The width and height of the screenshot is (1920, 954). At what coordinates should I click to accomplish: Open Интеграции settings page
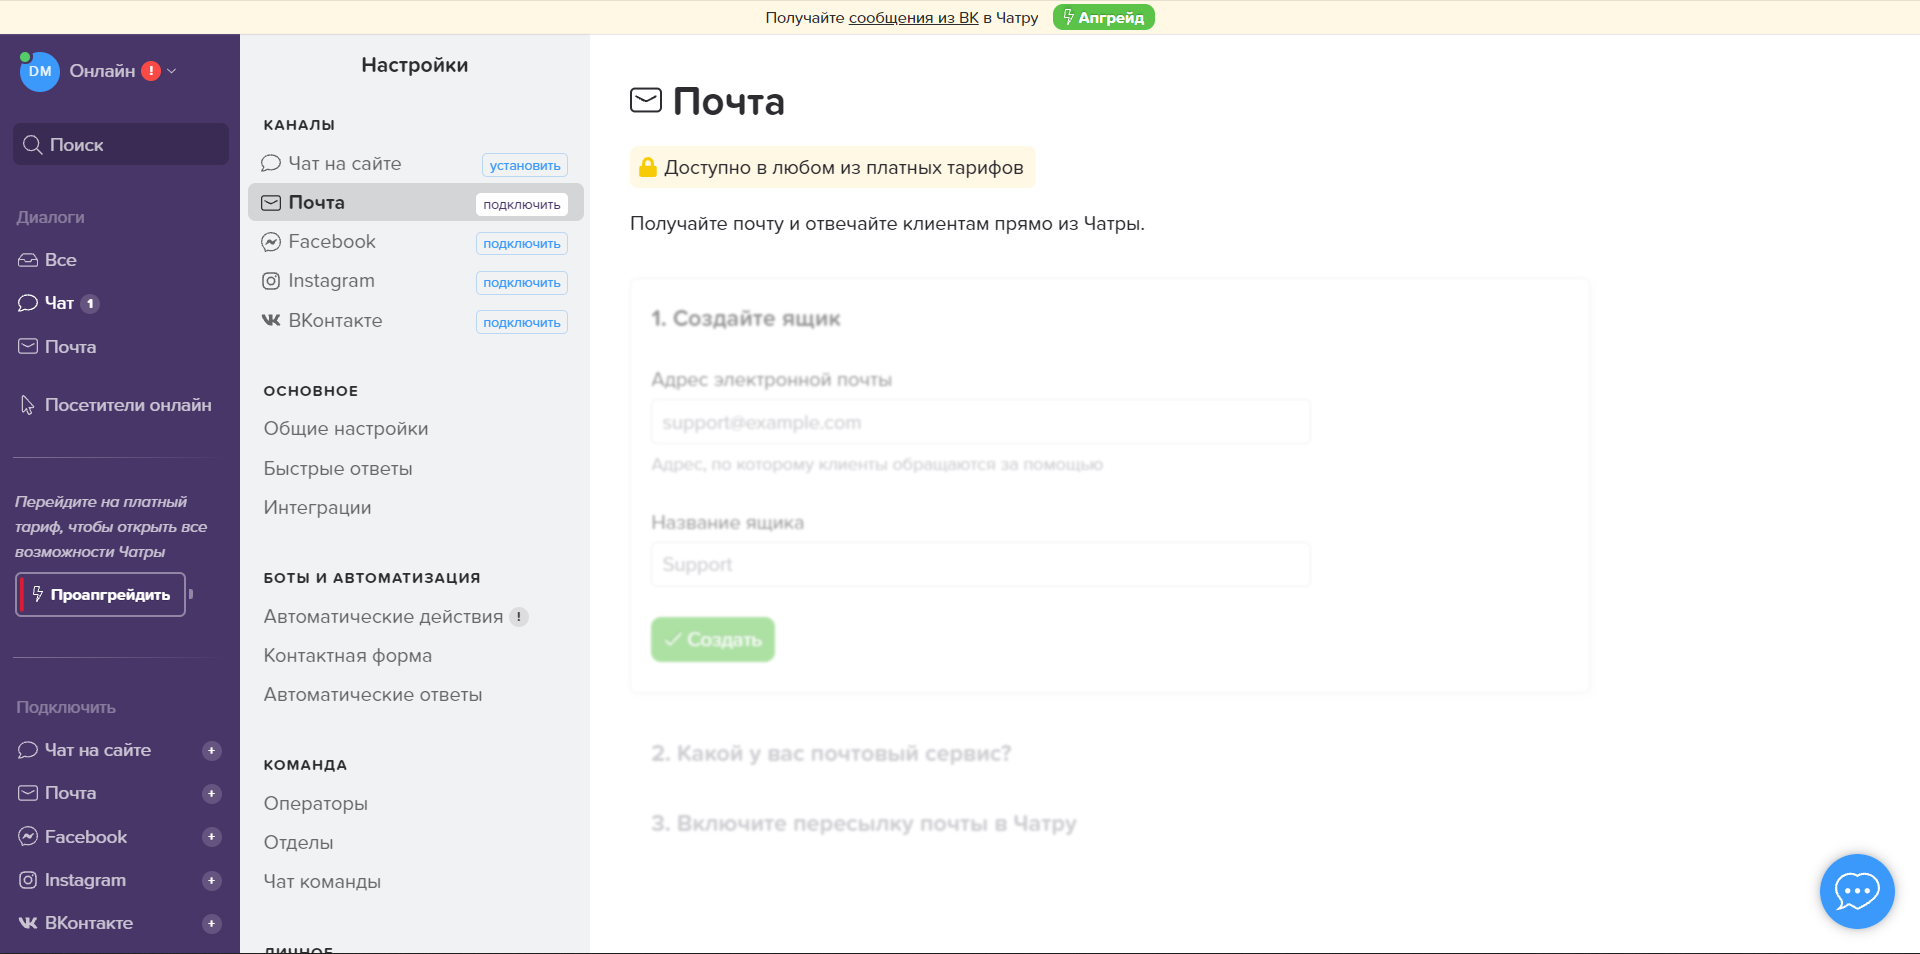(317, 508)
